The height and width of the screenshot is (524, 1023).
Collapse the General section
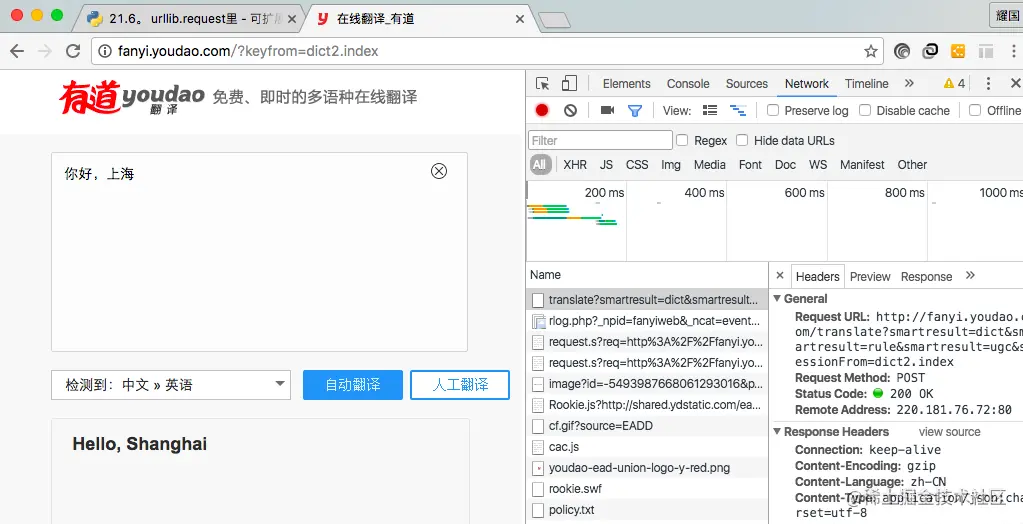tap(777, 298)
